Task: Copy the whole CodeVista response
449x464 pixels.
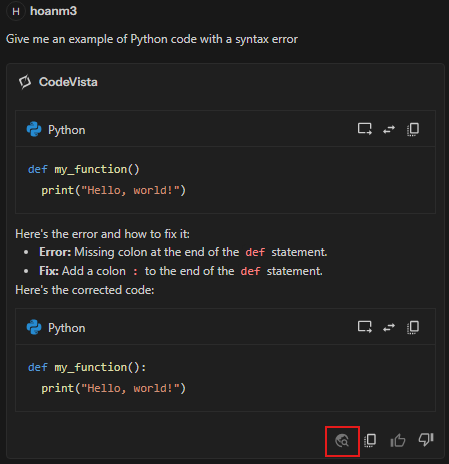Action: pyautogui.click(x=370, y=440)
